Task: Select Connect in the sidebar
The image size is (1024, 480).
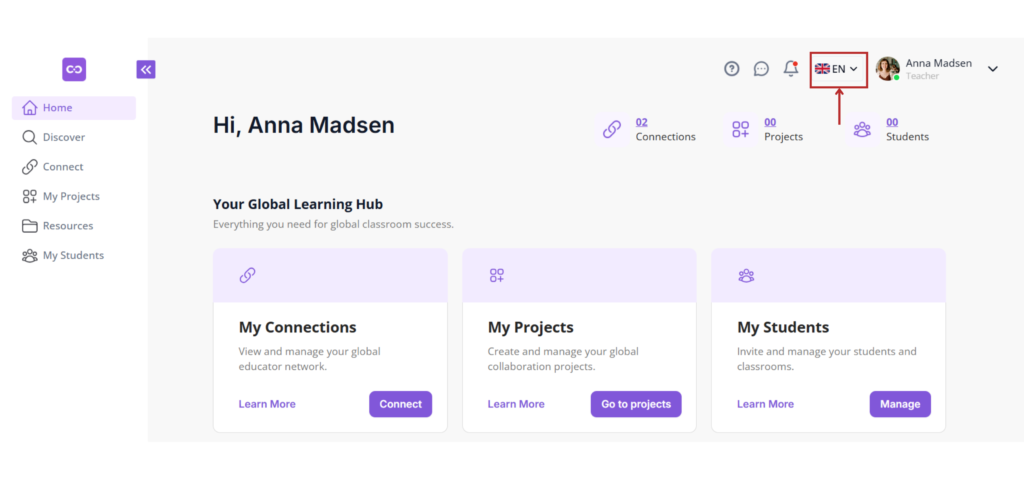Action: point(62,167)
